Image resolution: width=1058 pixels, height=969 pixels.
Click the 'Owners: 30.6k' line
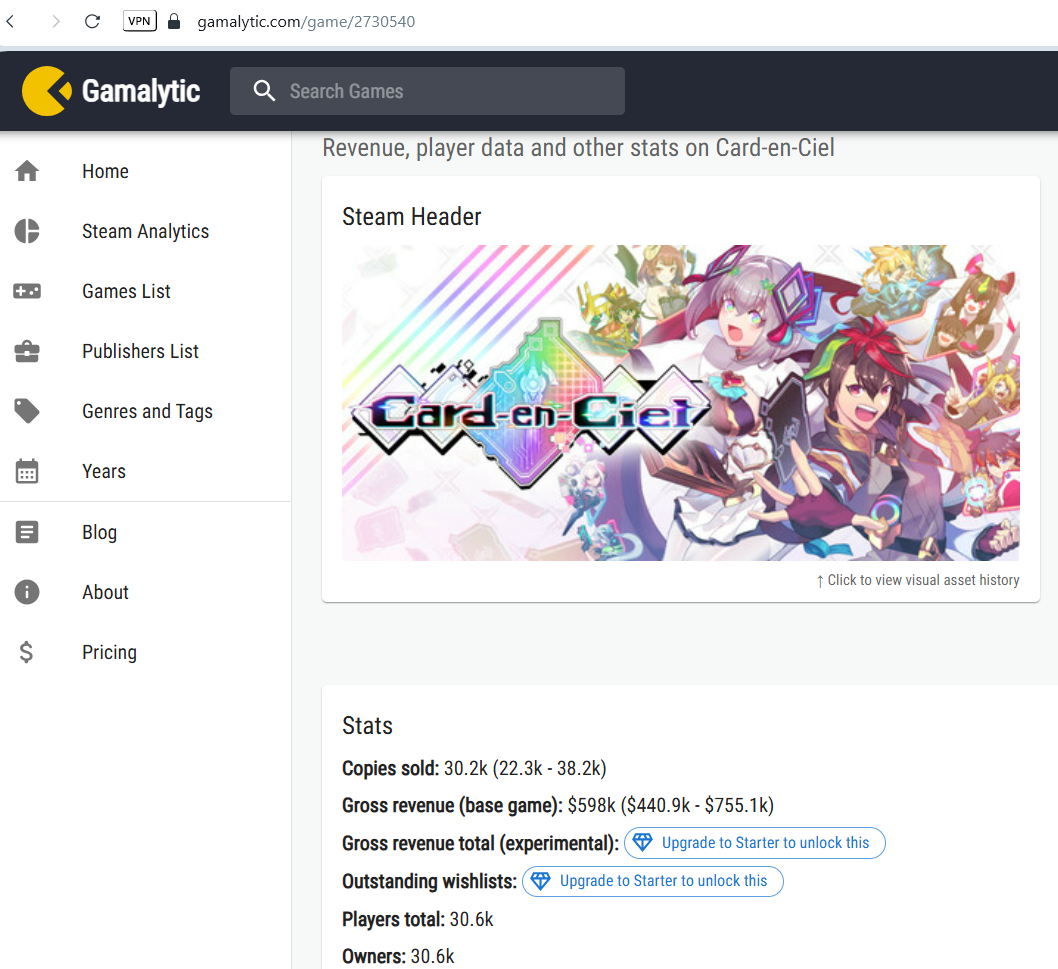click(x=398, y=956)
